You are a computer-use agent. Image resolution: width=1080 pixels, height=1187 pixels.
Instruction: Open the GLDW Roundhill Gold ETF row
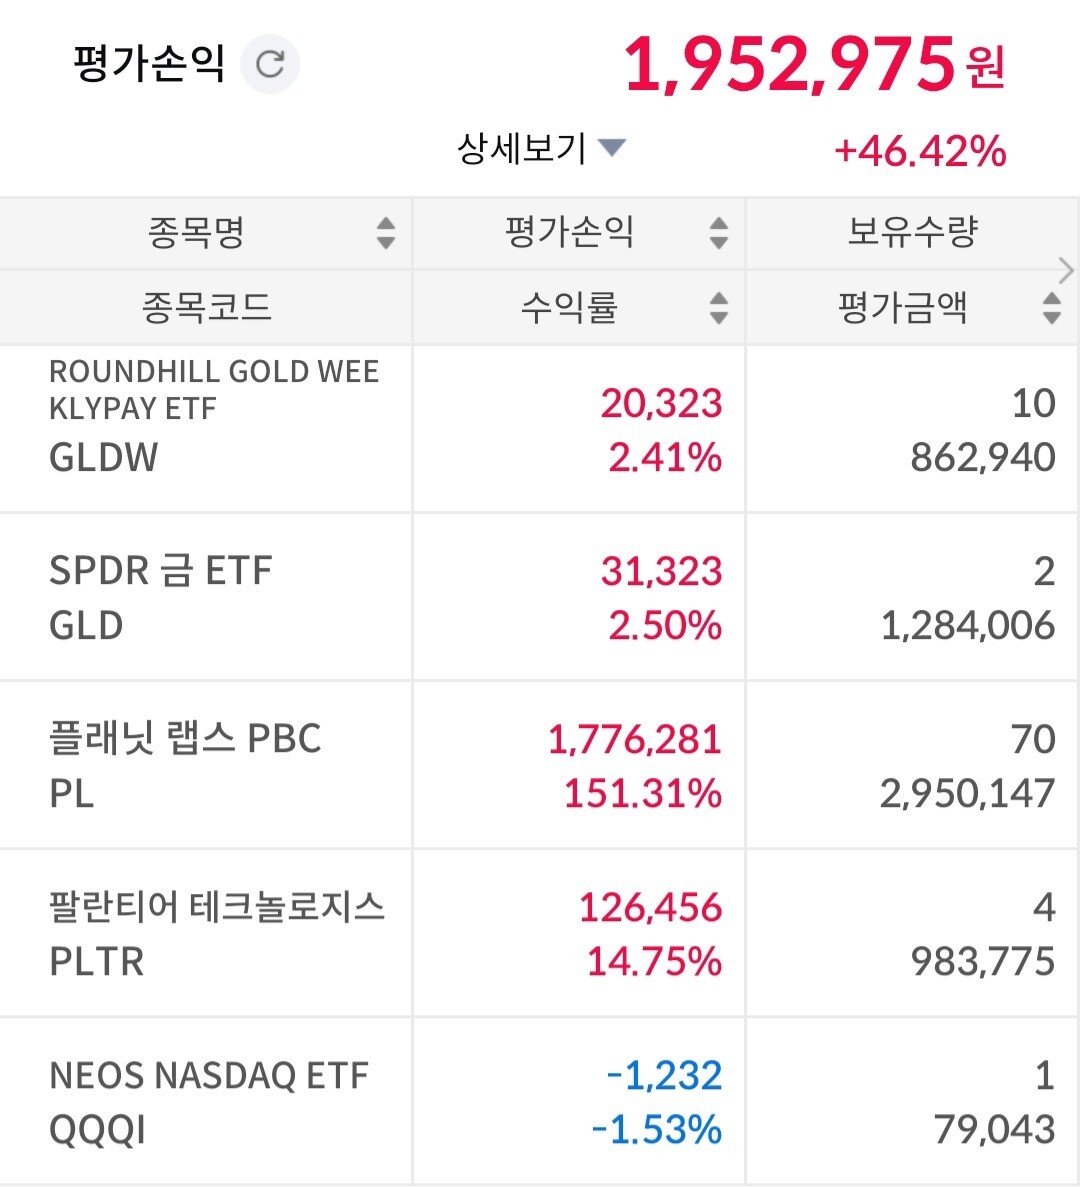pos(214,416)
